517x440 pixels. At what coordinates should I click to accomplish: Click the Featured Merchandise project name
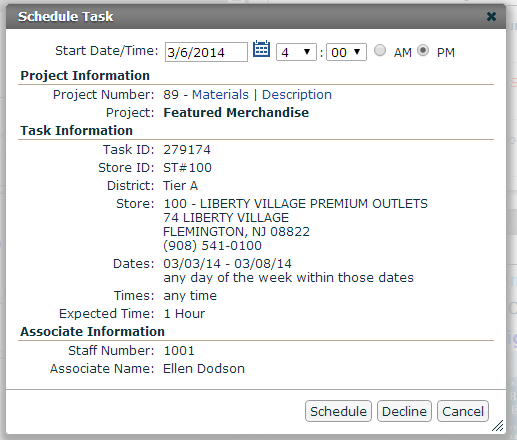[236, 113]
